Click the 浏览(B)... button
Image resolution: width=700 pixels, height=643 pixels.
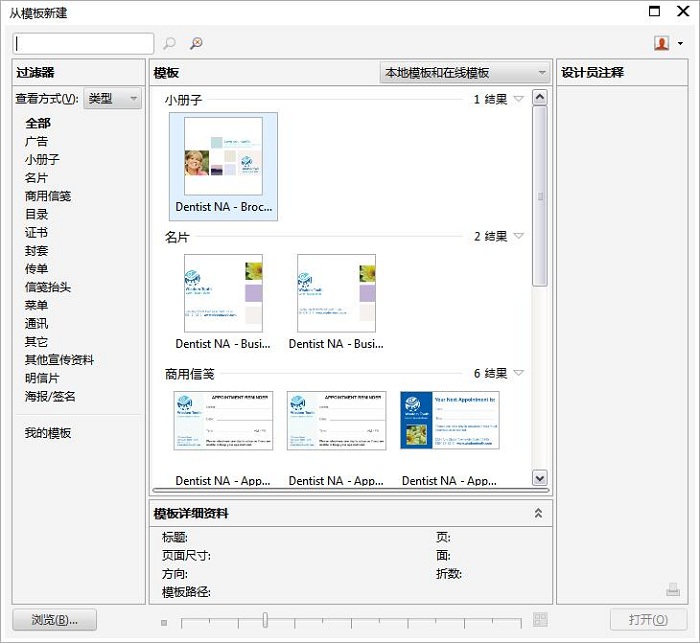(x=55, y=620)
